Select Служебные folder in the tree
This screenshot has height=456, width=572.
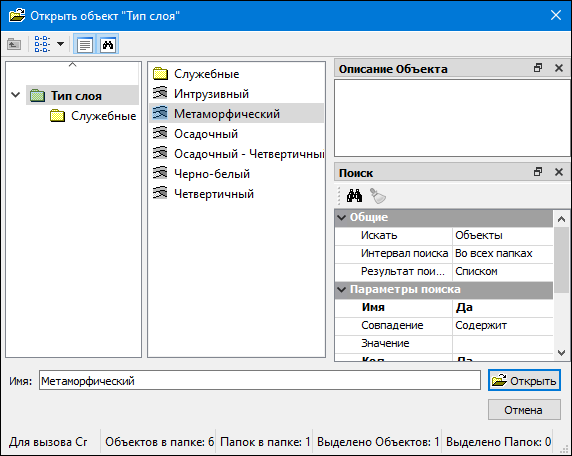[93, 116]
